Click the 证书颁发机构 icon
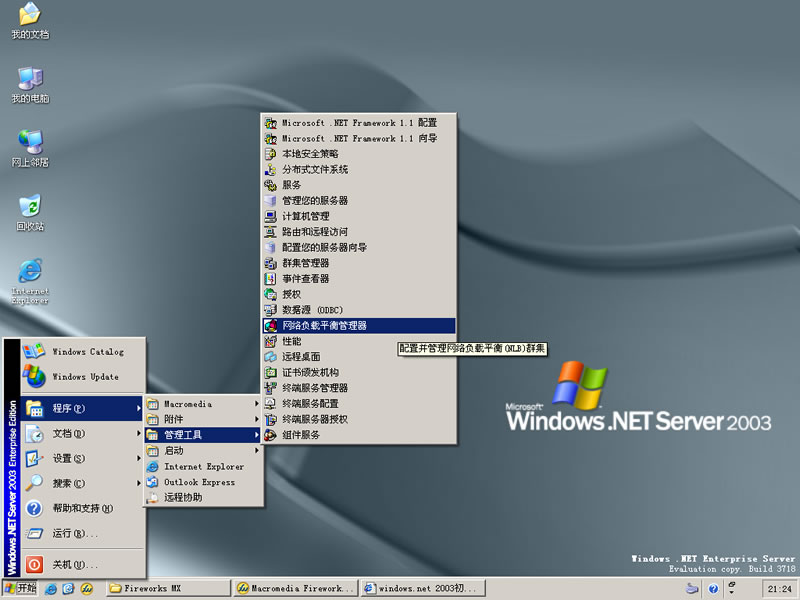This screenshot has height=600, width=800. pos(270,372)
